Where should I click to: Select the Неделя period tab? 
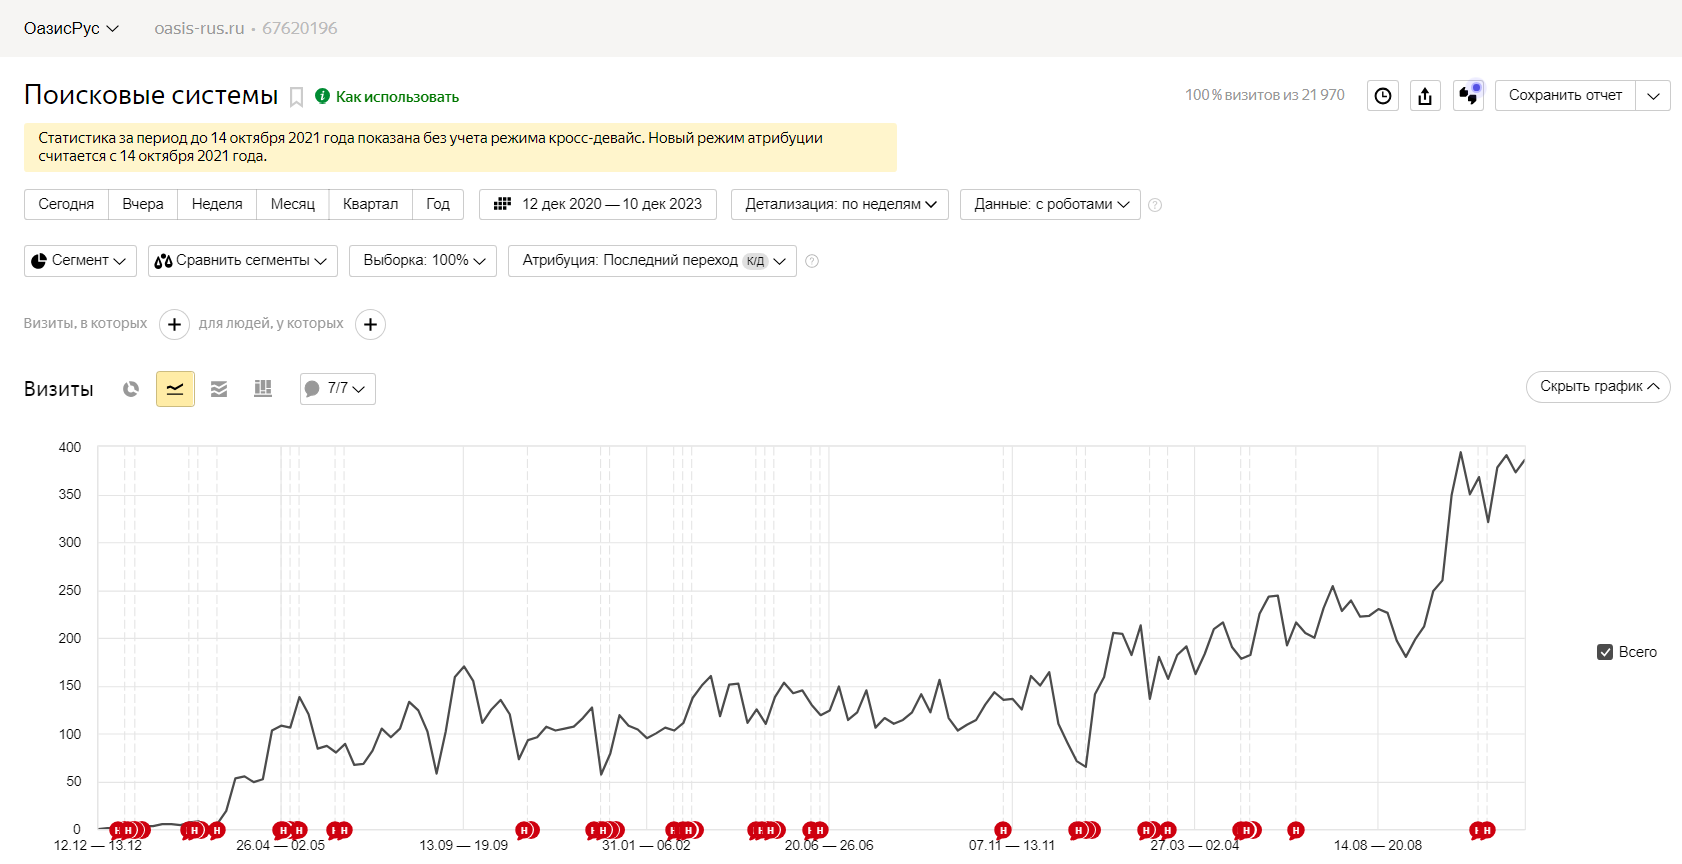217,204
